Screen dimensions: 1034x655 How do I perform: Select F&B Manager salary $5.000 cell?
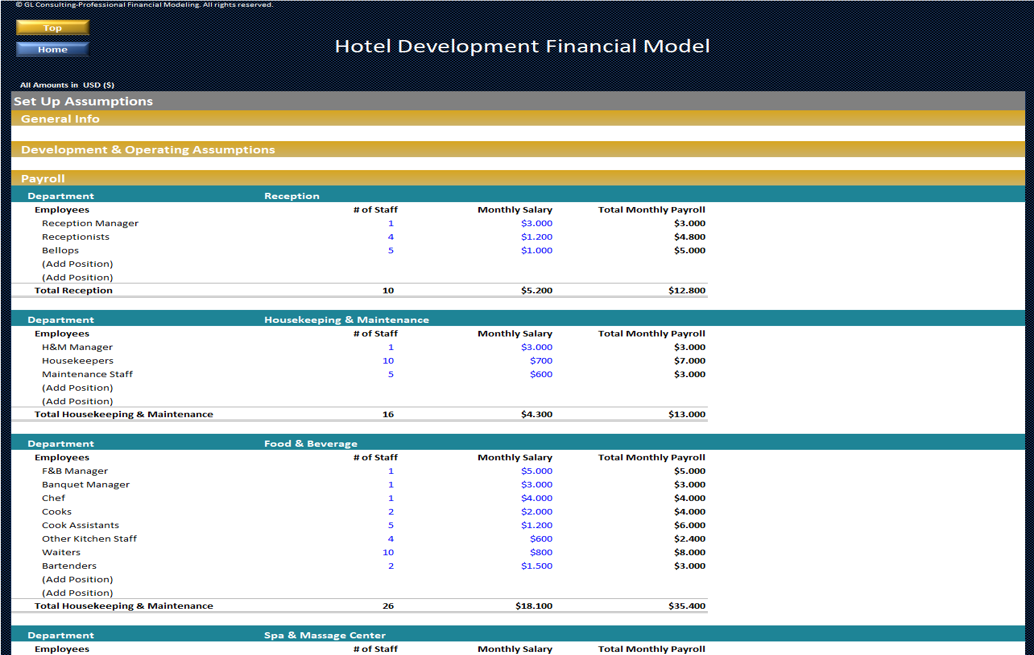[x=536, y=471]
